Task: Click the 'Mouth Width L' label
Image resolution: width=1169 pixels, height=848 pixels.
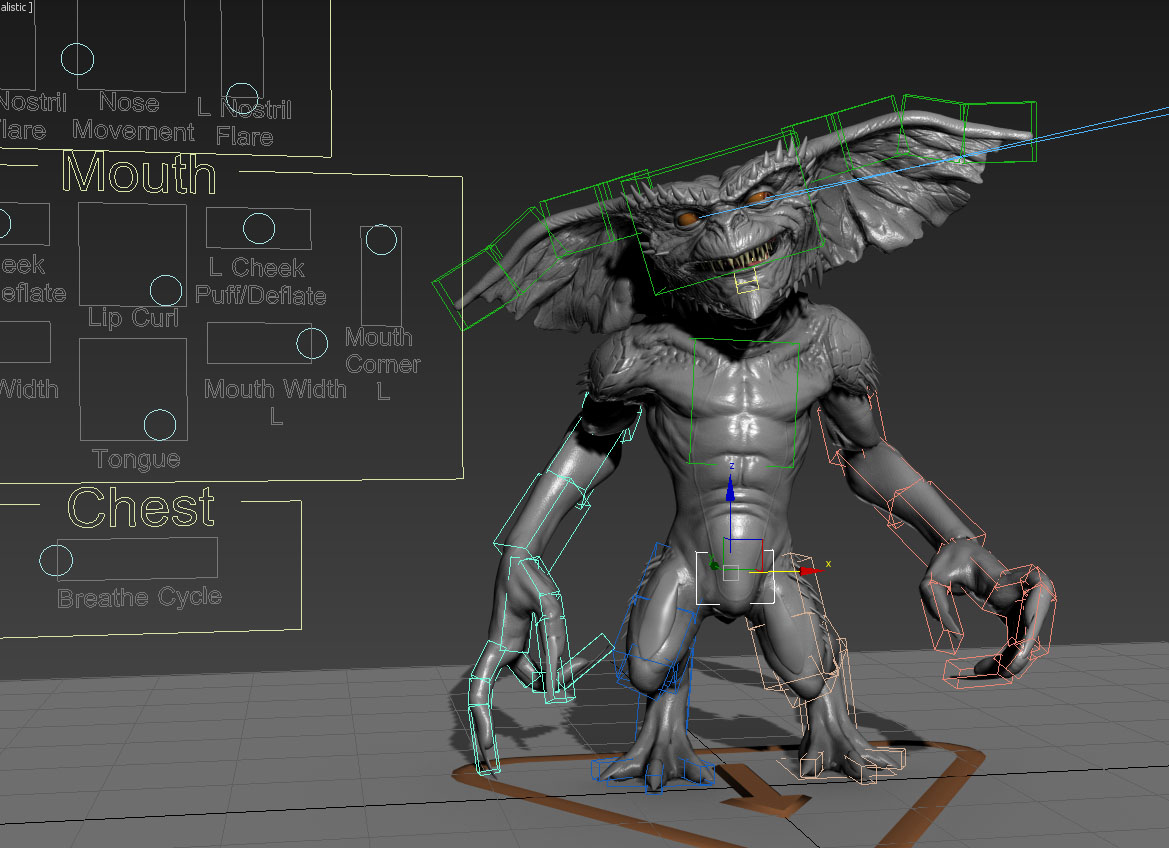Action: tap(275, 401)
